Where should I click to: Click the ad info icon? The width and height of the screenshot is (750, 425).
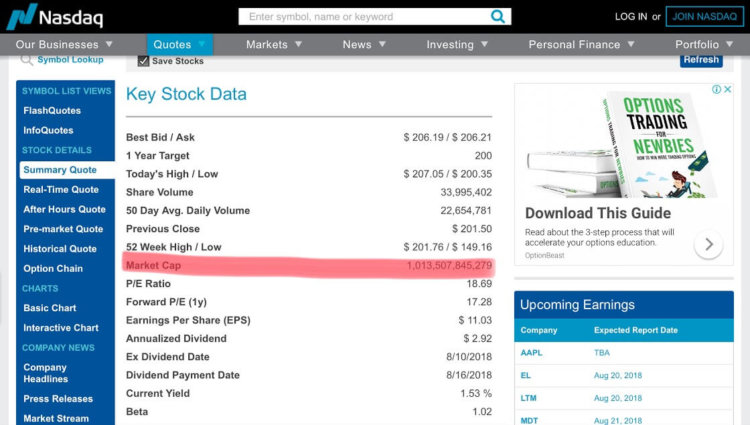coord(717,89)
